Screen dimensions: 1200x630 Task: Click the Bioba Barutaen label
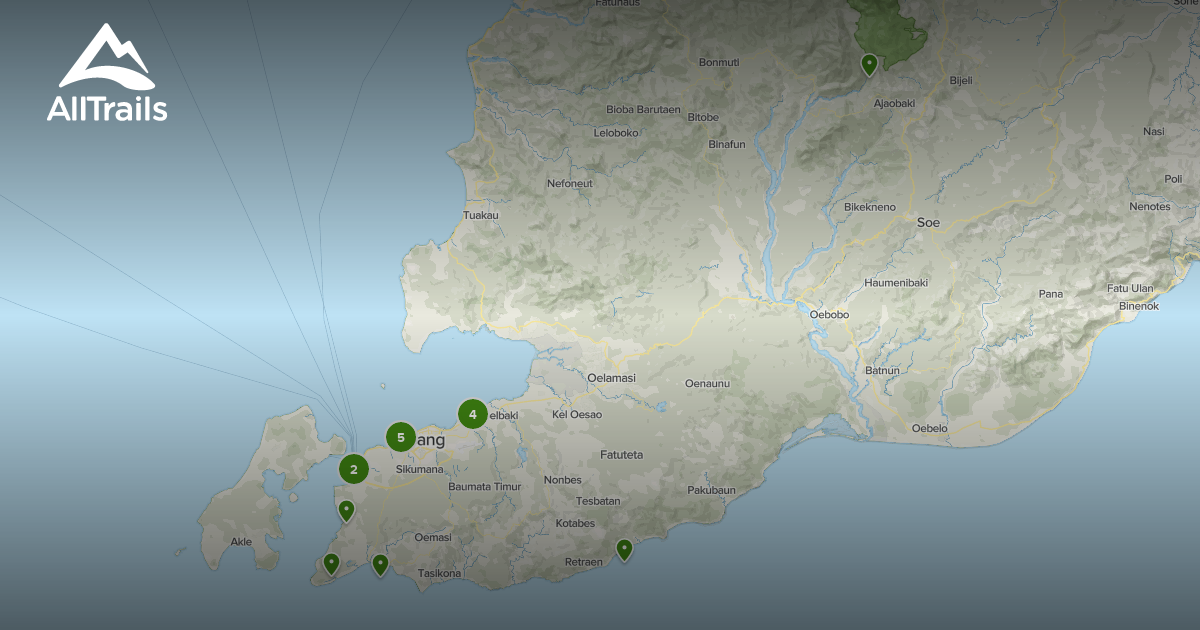[x=643, y=110]
